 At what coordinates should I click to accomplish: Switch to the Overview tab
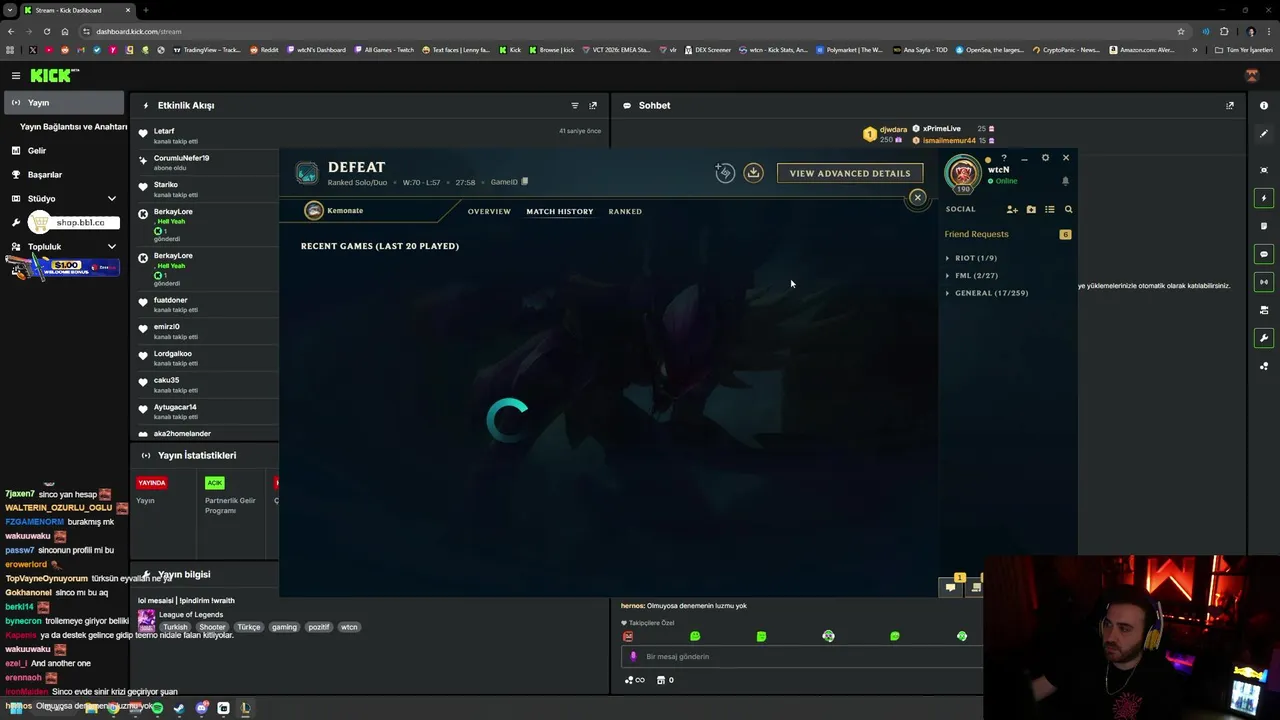[489, 212]
